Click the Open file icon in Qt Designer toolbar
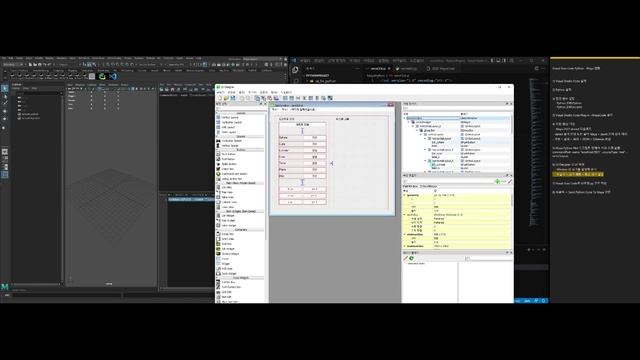Image resolution: width=640 pixels, height=360 pixels. pyautogui.click(x=226, y=98)
